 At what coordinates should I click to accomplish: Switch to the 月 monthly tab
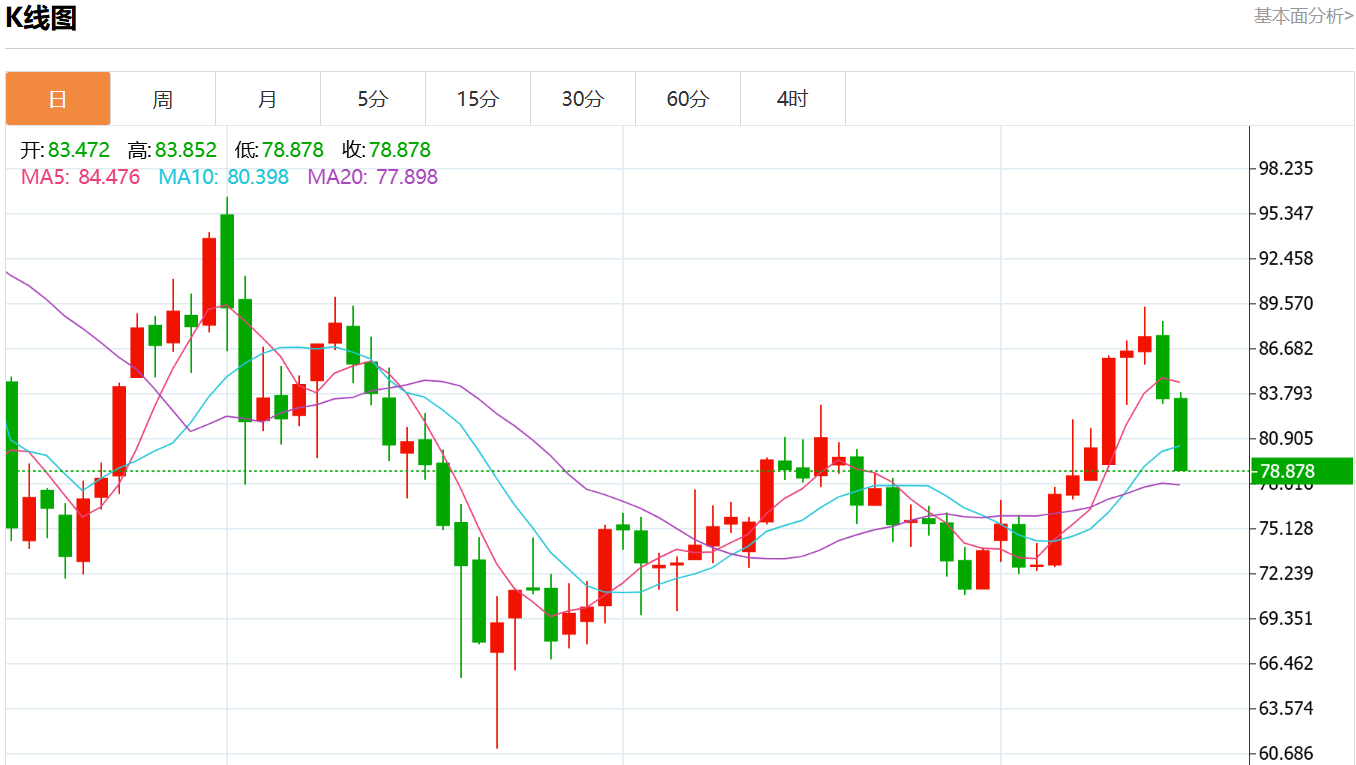[268, 99]
